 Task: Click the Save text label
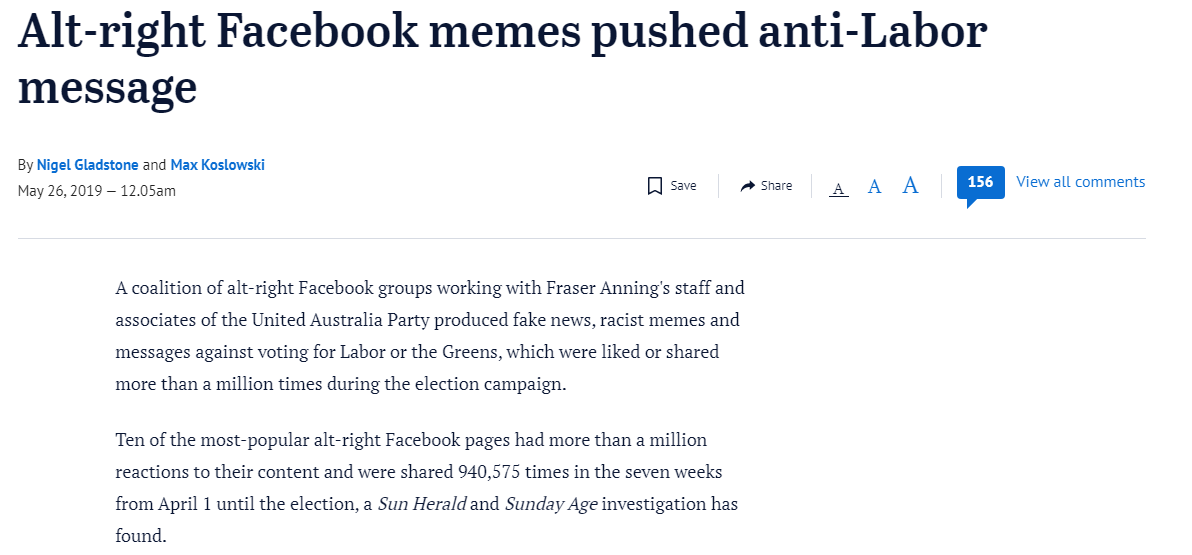click(683, 186)
